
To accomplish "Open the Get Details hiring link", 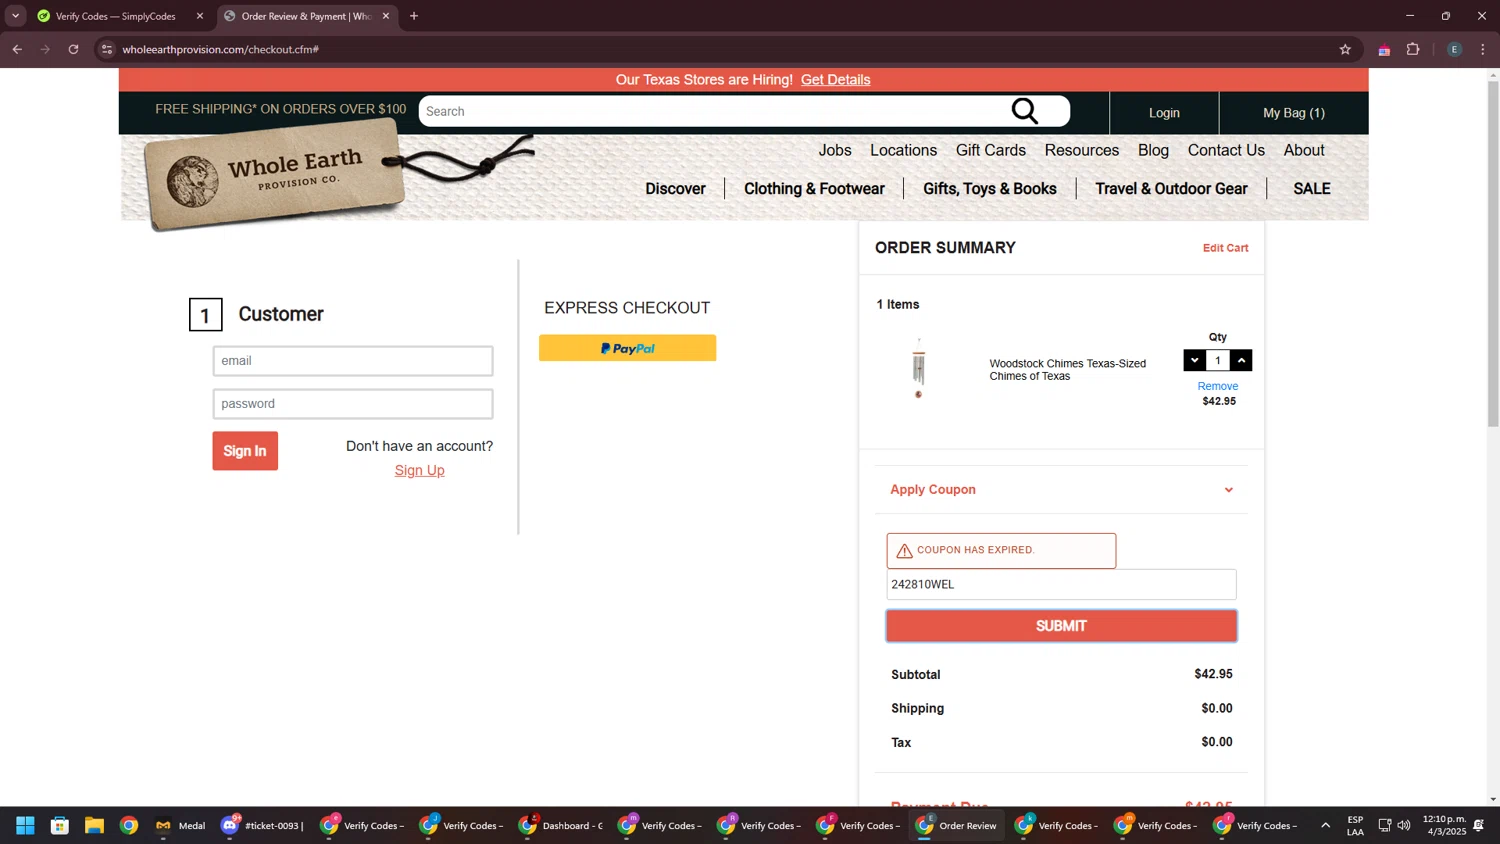I will (835, 80).
